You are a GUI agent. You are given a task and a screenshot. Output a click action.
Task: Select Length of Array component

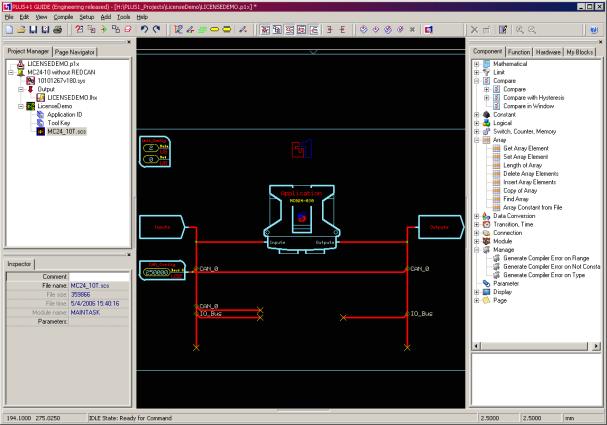click(x=522, y=165)
